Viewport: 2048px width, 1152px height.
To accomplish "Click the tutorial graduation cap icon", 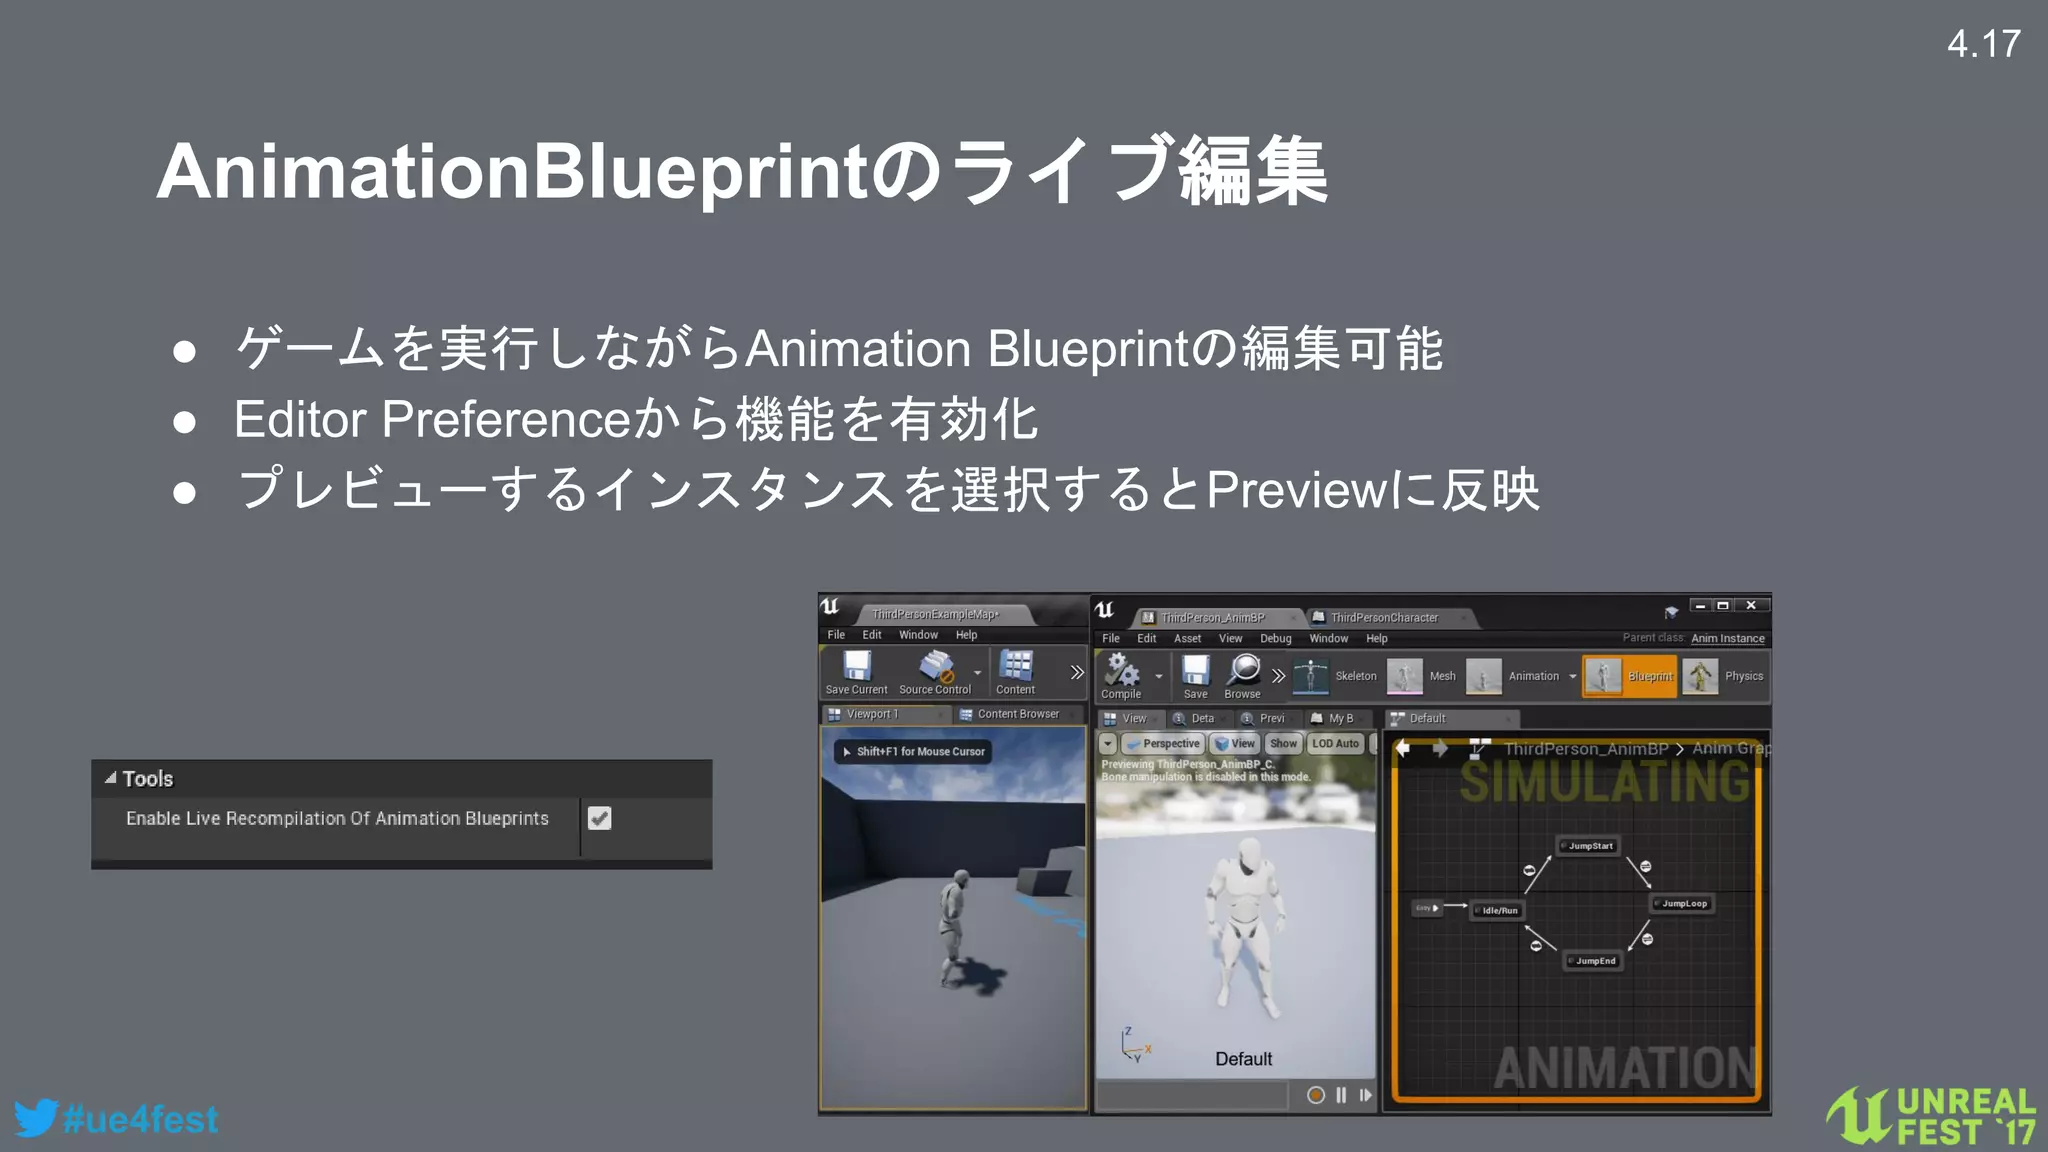I will click(1671, 612).
